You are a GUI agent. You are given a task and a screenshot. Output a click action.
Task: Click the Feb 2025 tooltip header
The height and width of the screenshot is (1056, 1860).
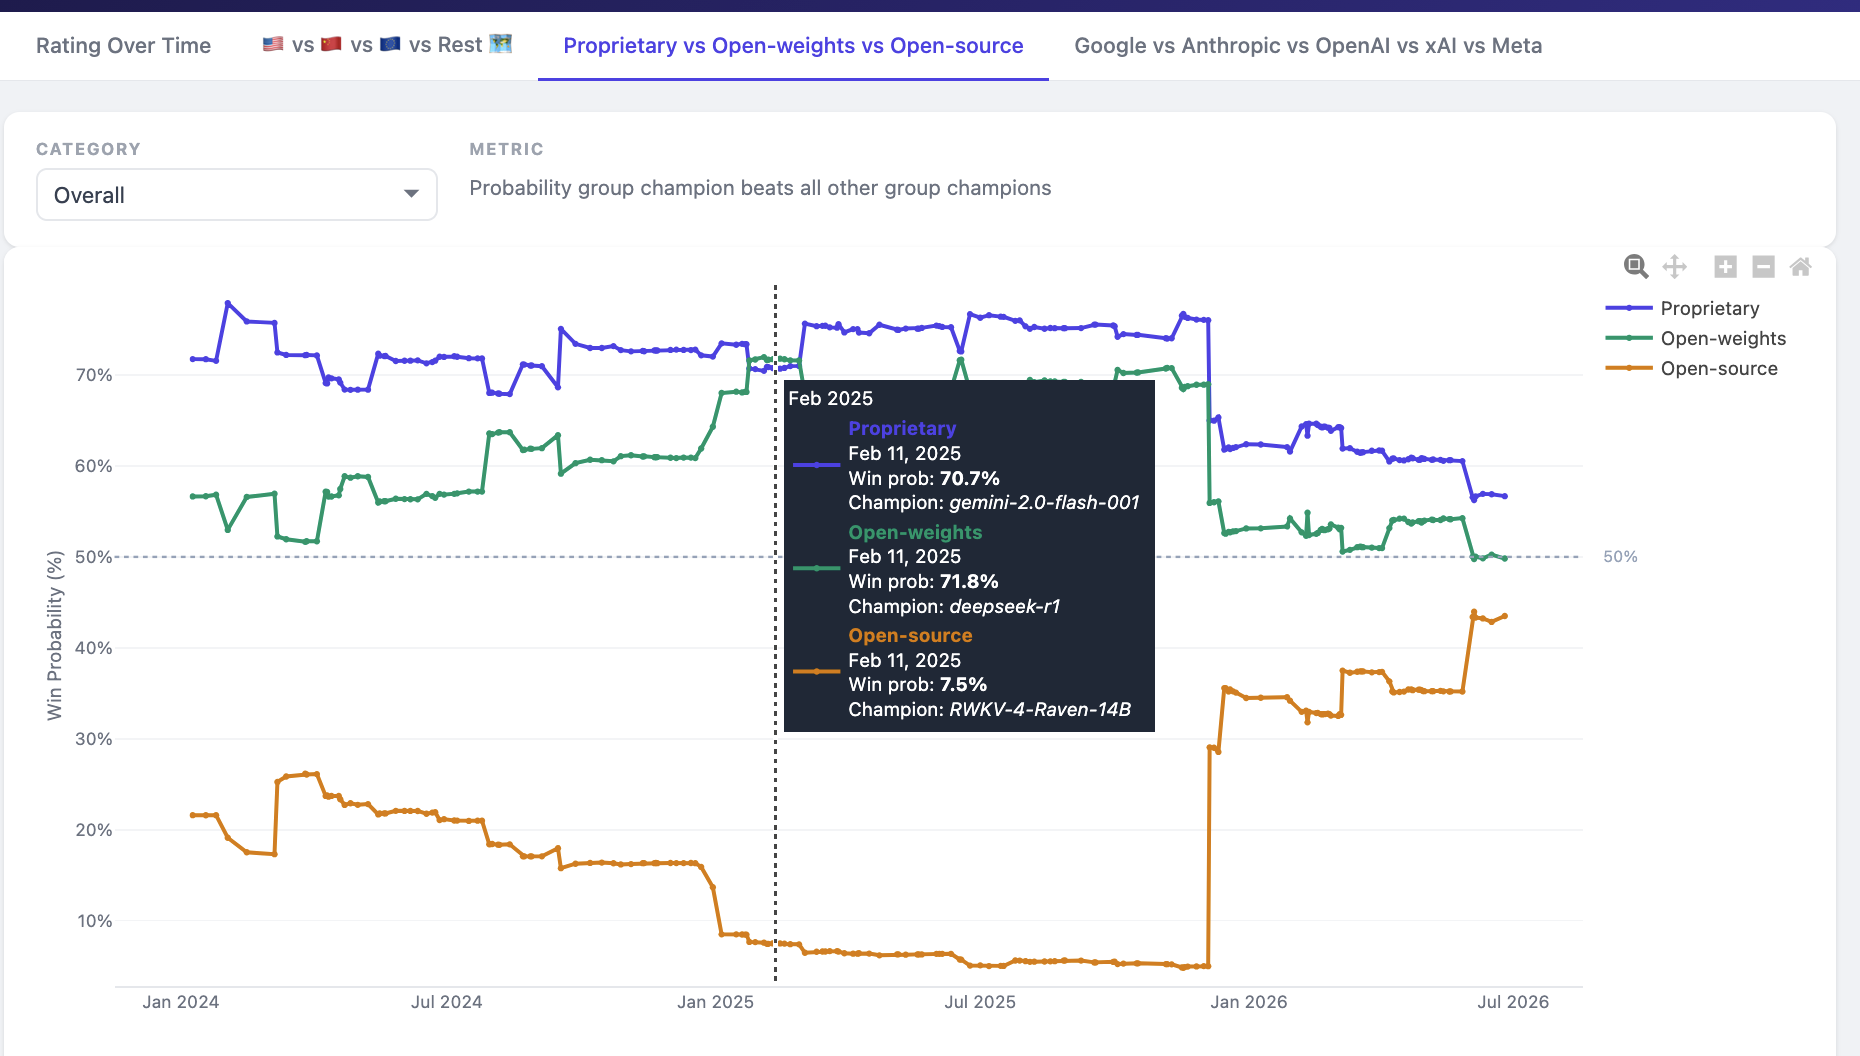pyautogui.click(x=831, y=398)
